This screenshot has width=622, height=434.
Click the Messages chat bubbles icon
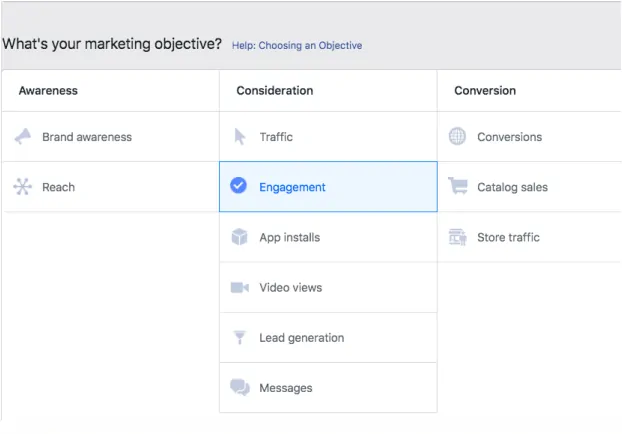coord(240,387)
